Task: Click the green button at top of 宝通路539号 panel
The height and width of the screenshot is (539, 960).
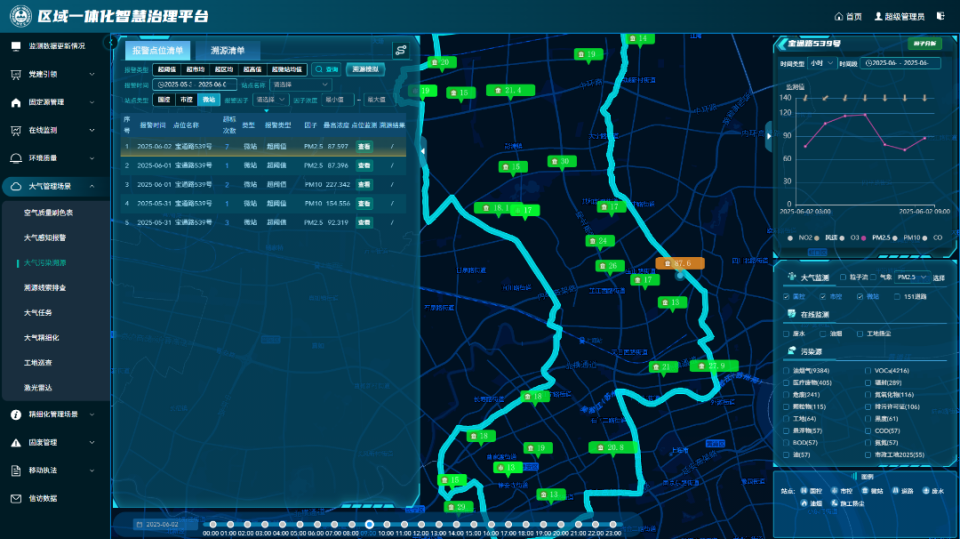Action: click(924, 43)
